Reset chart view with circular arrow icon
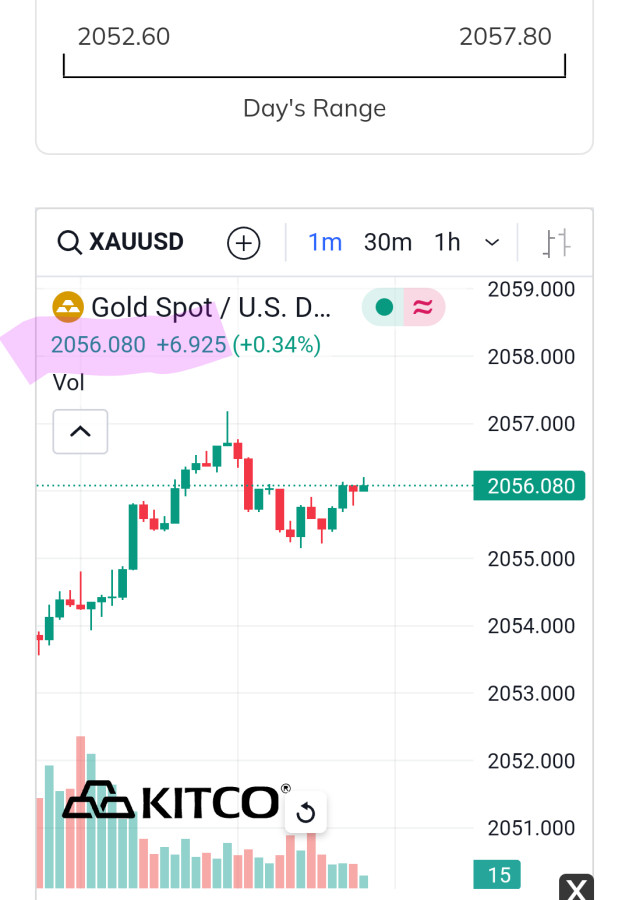 tap(306, 813)
